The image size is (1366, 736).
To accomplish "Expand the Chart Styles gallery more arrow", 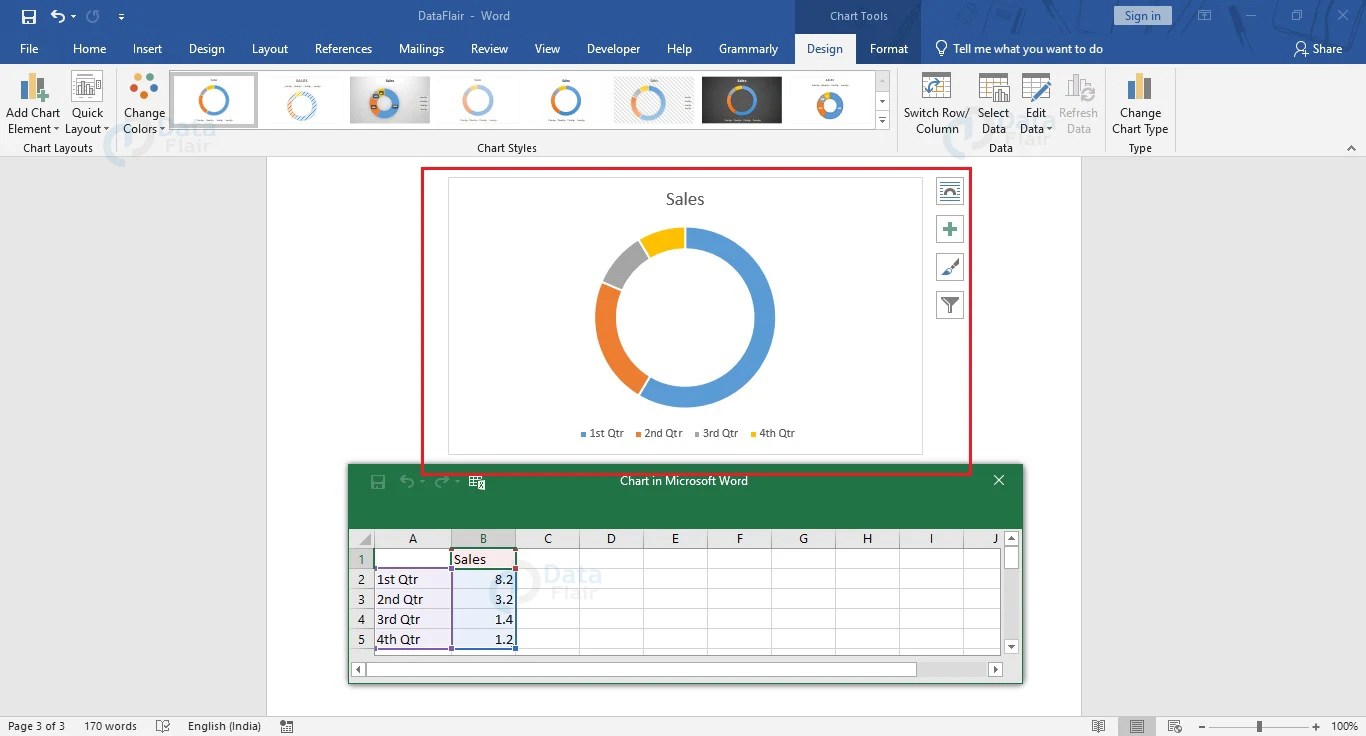I will 881,120.
